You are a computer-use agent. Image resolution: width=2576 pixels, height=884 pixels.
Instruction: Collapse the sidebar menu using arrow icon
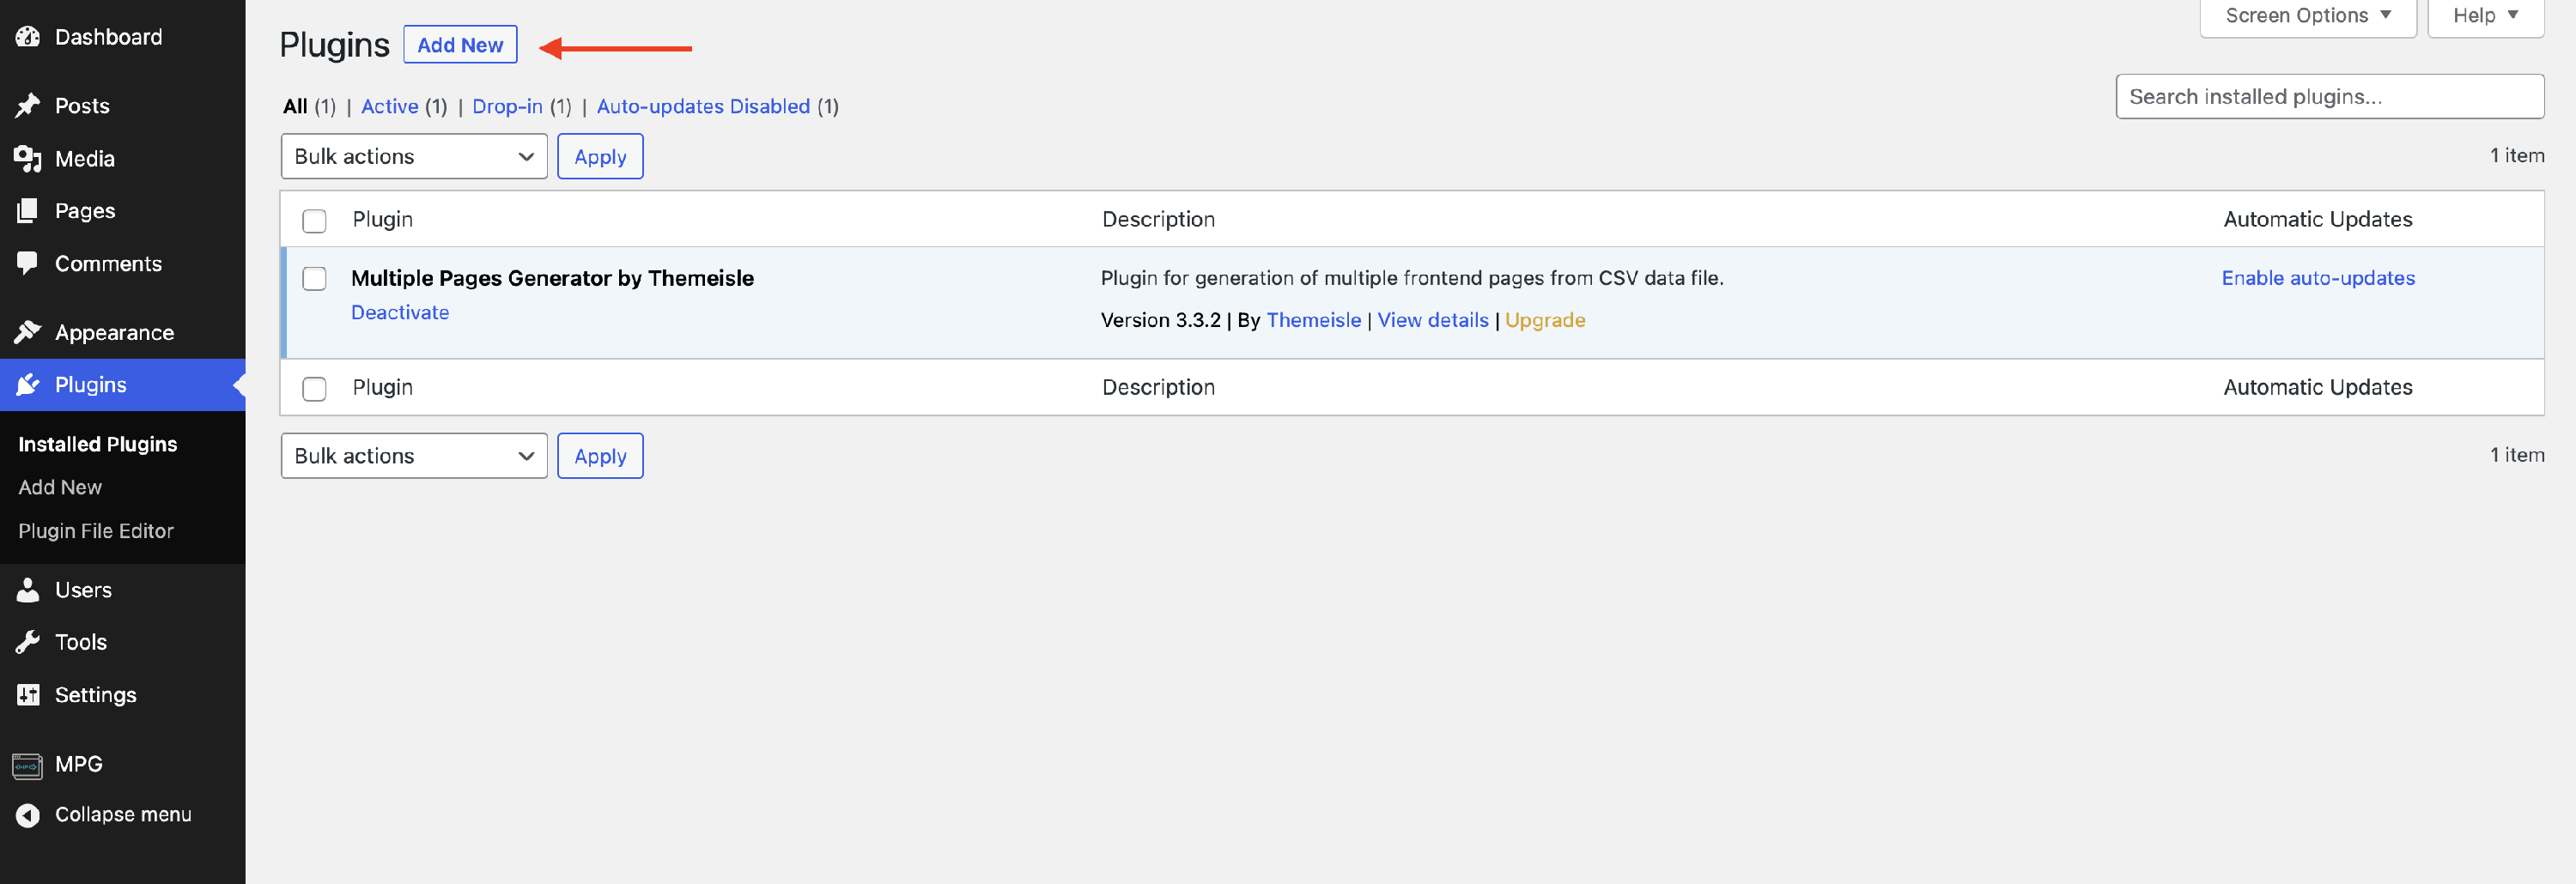coord(28,815)
